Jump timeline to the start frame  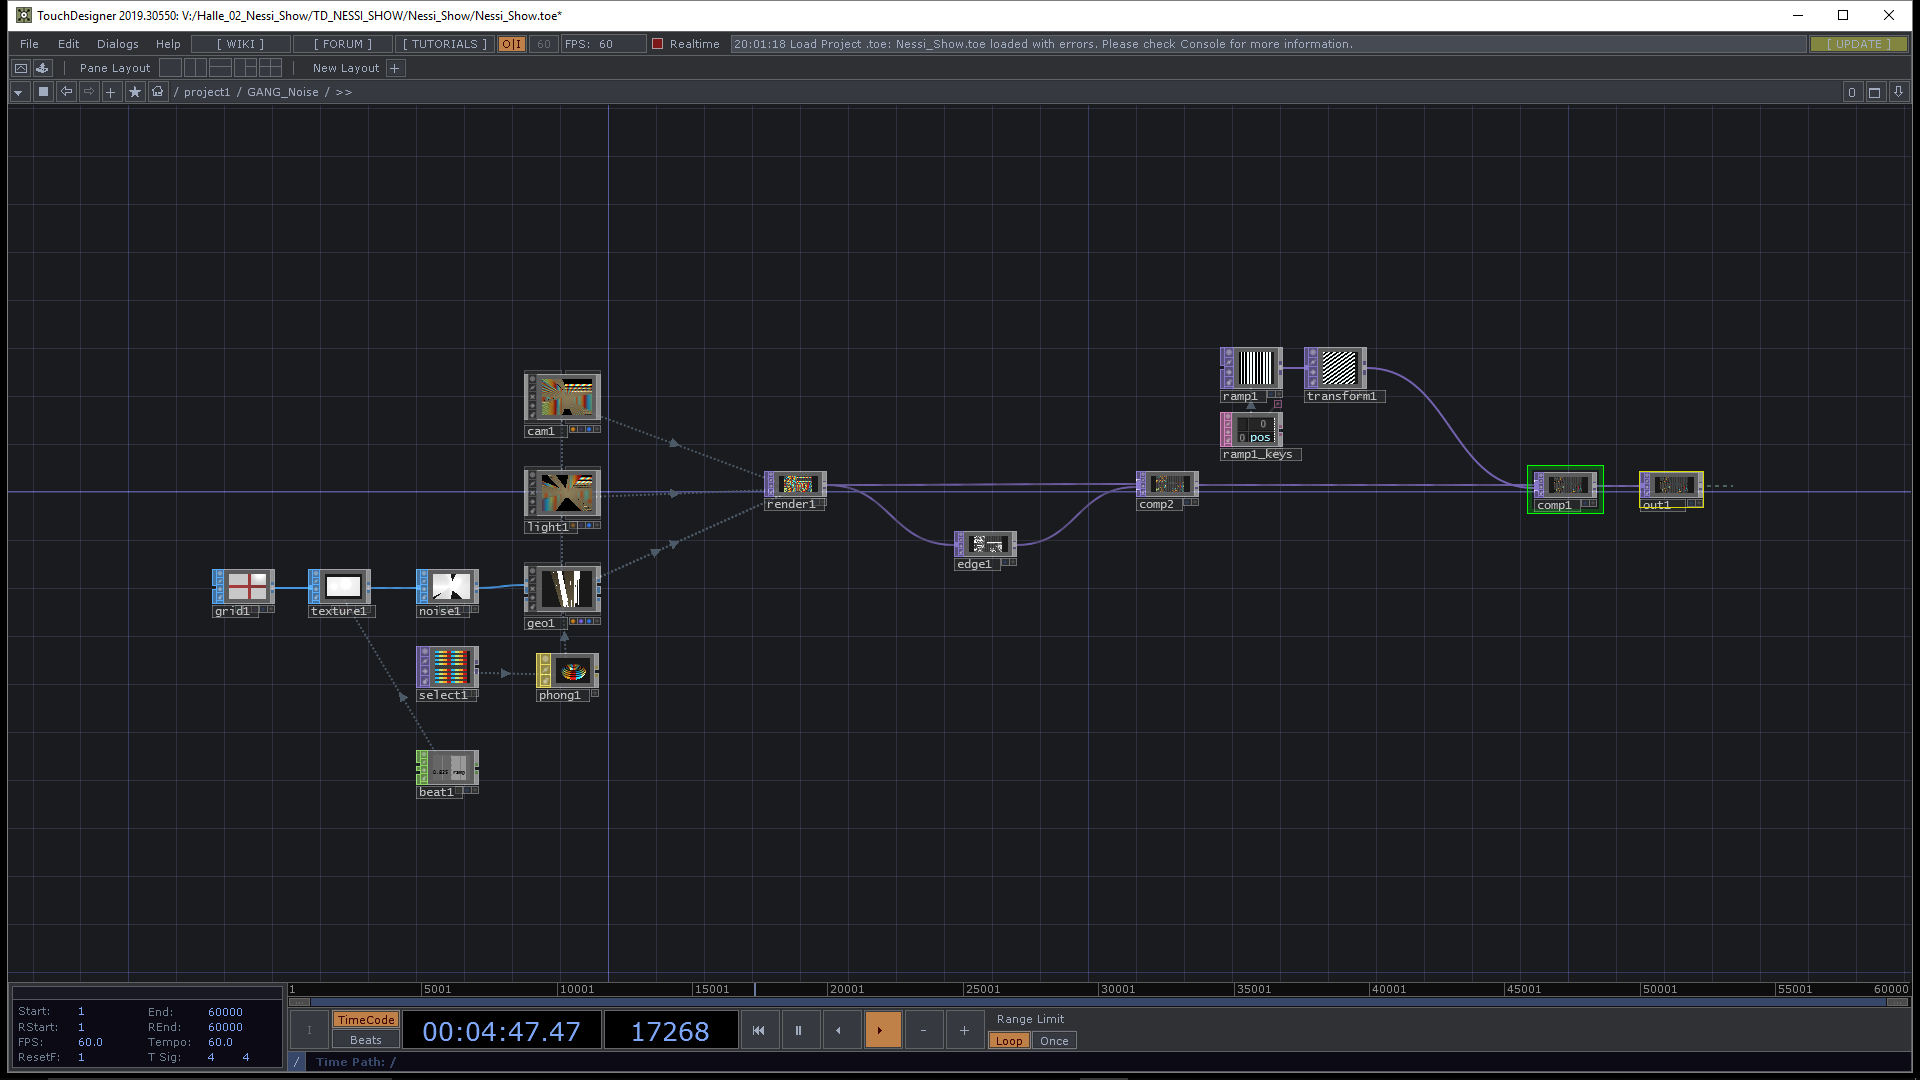[x=758, y=1030]
